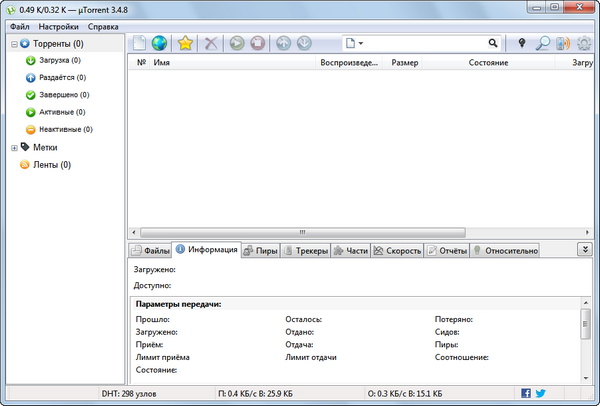This screenshot has width=600, height=406.
Task: Open the Настройки menu
Action: 59,26
